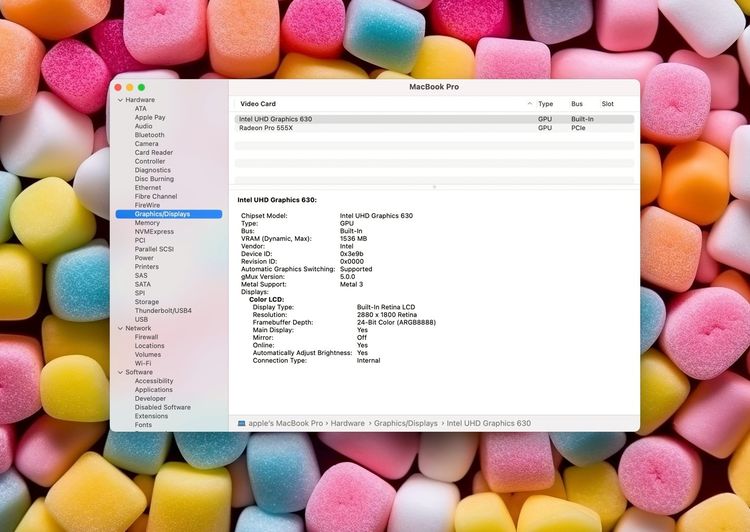750x532 pixels.
Task: Sort by the Slot column header
Action: (x=607, y=104)
